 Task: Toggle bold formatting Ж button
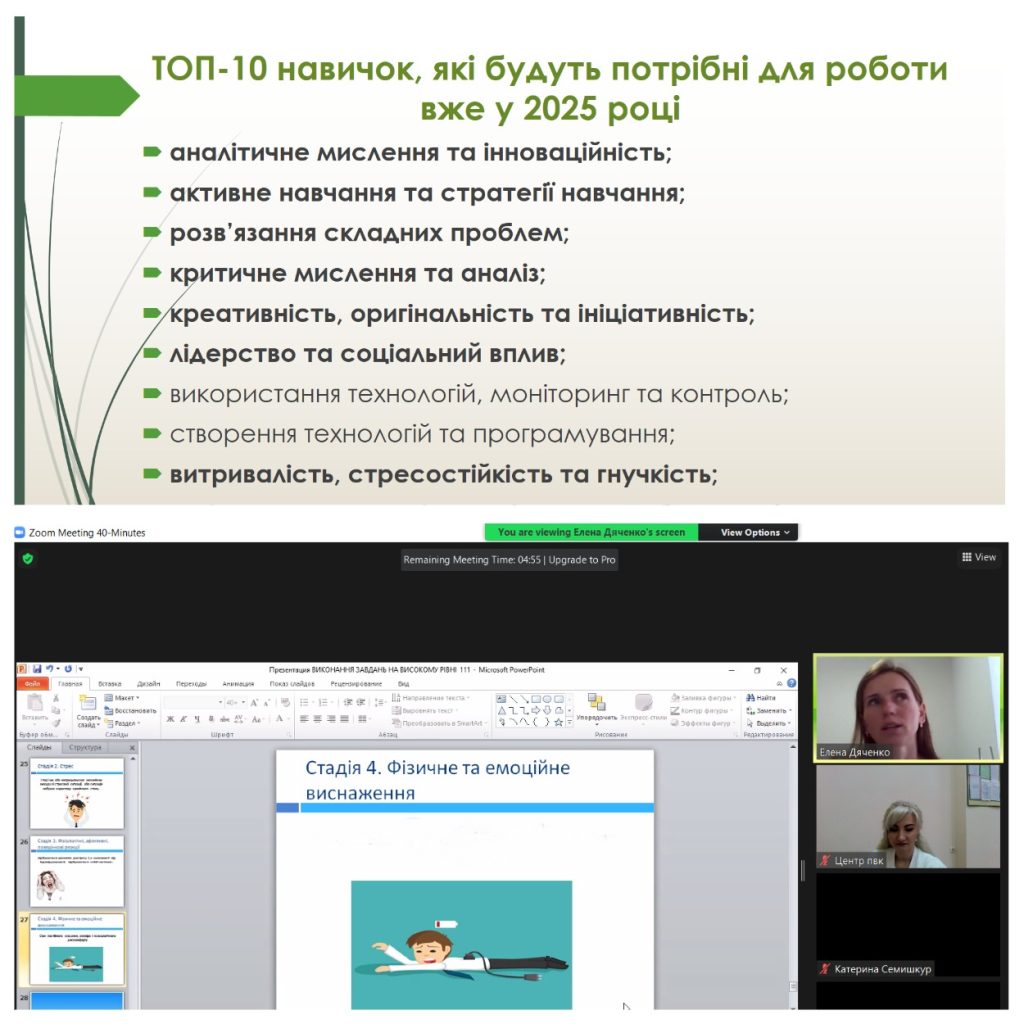(170, 719)
